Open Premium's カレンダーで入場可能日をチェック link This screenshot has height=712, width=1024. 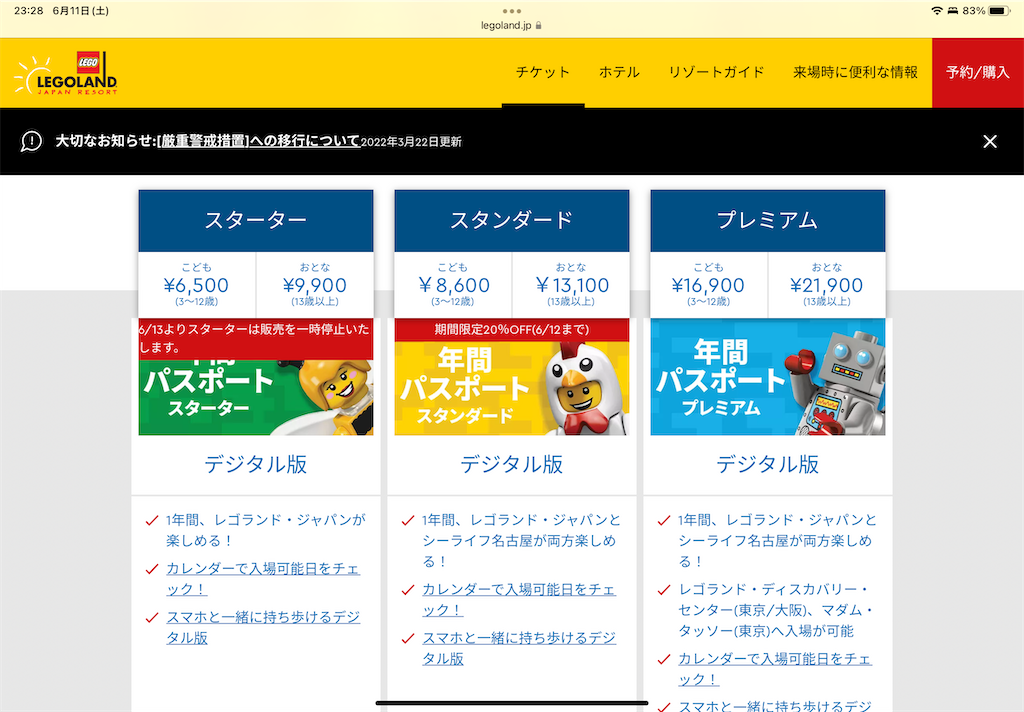775,669
